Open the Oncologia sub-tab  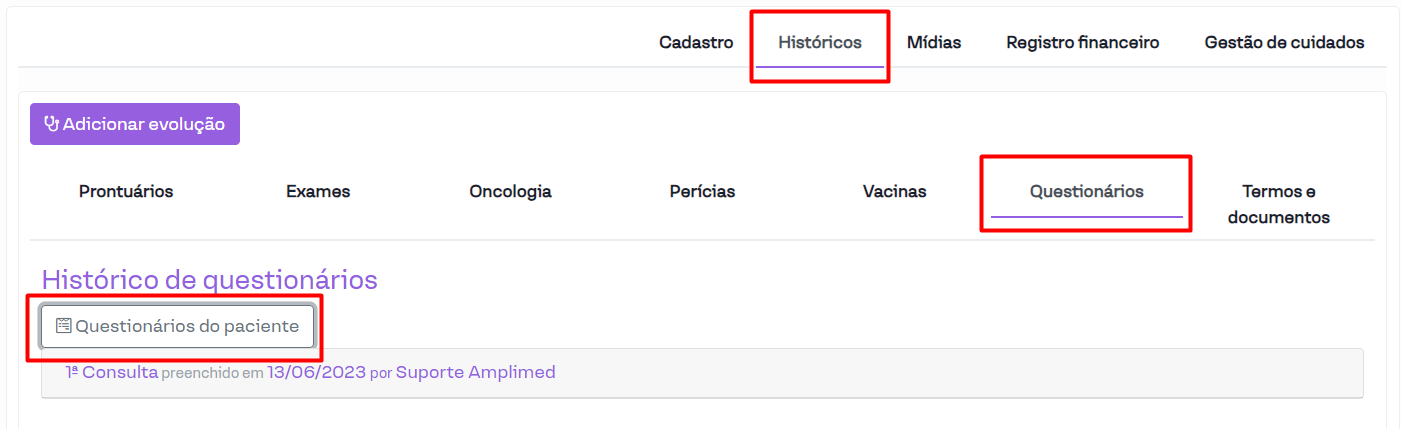pos(510,192)
